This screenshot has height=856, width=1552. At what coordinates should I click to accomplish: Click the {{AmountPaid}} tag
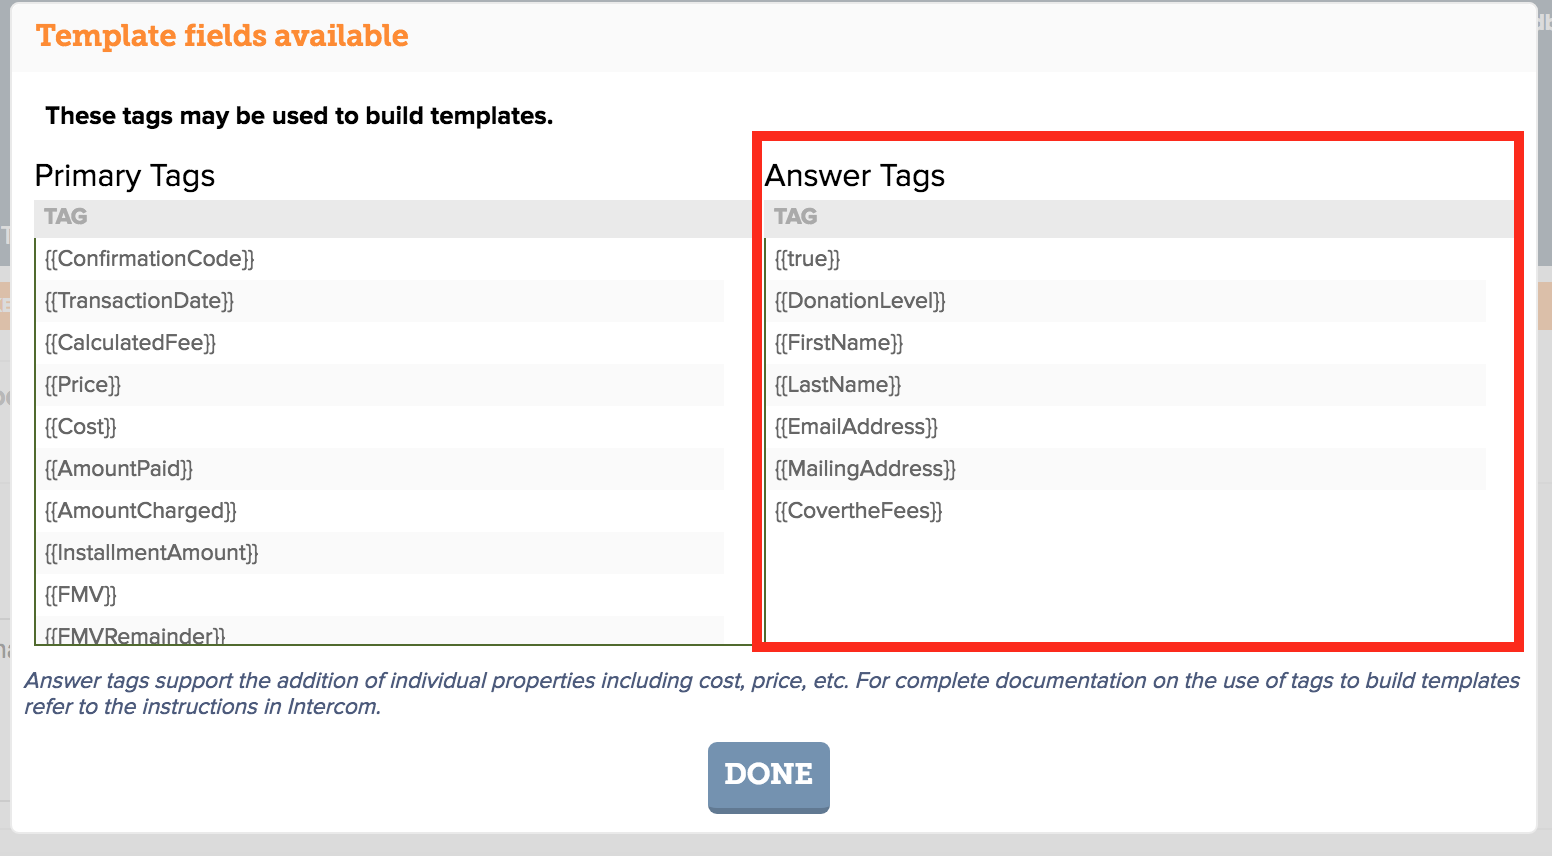tap(119, 469)
